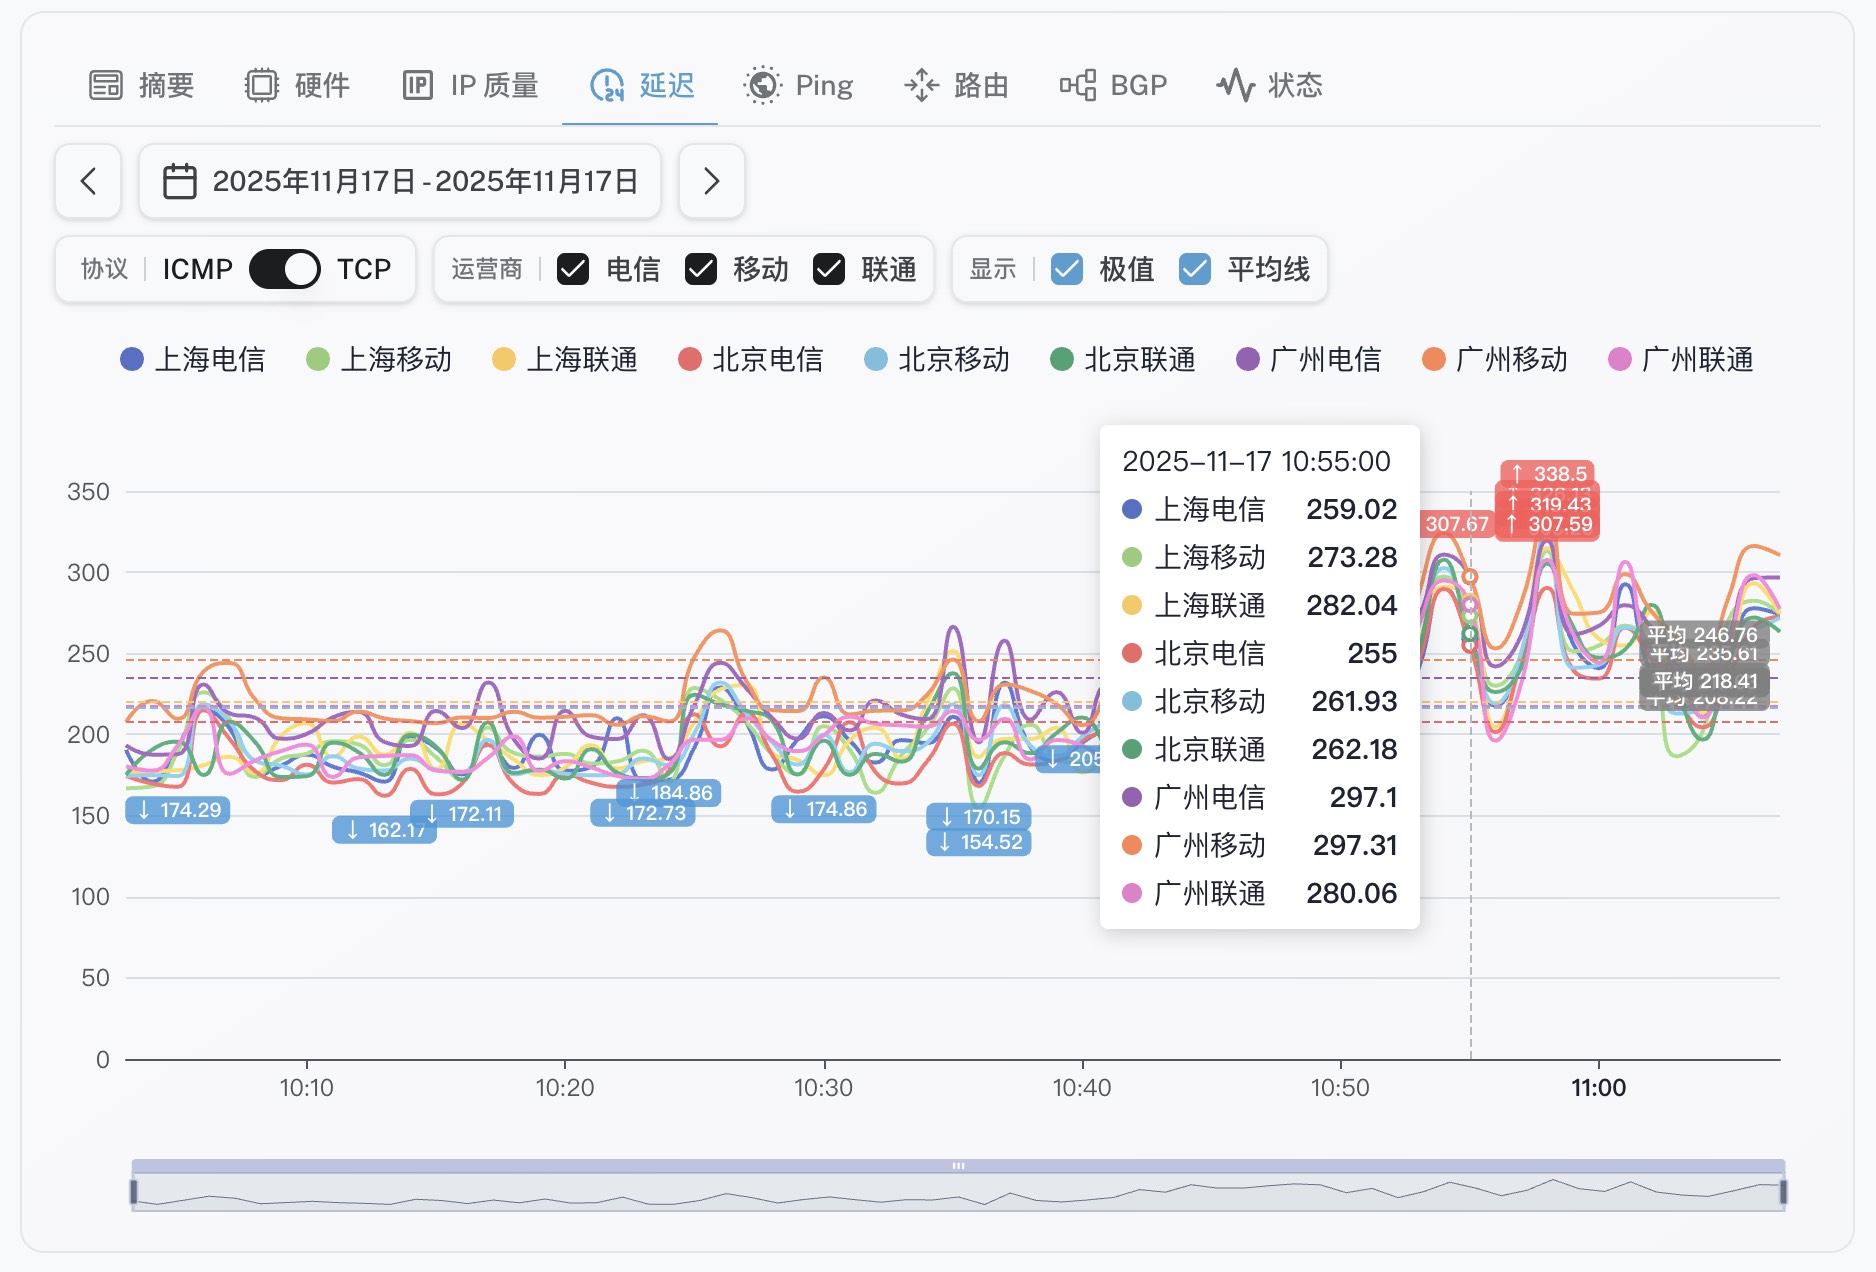Click the 状态 status pulse icon
The image size is (1876, 1272).
tap(1235, 85)
